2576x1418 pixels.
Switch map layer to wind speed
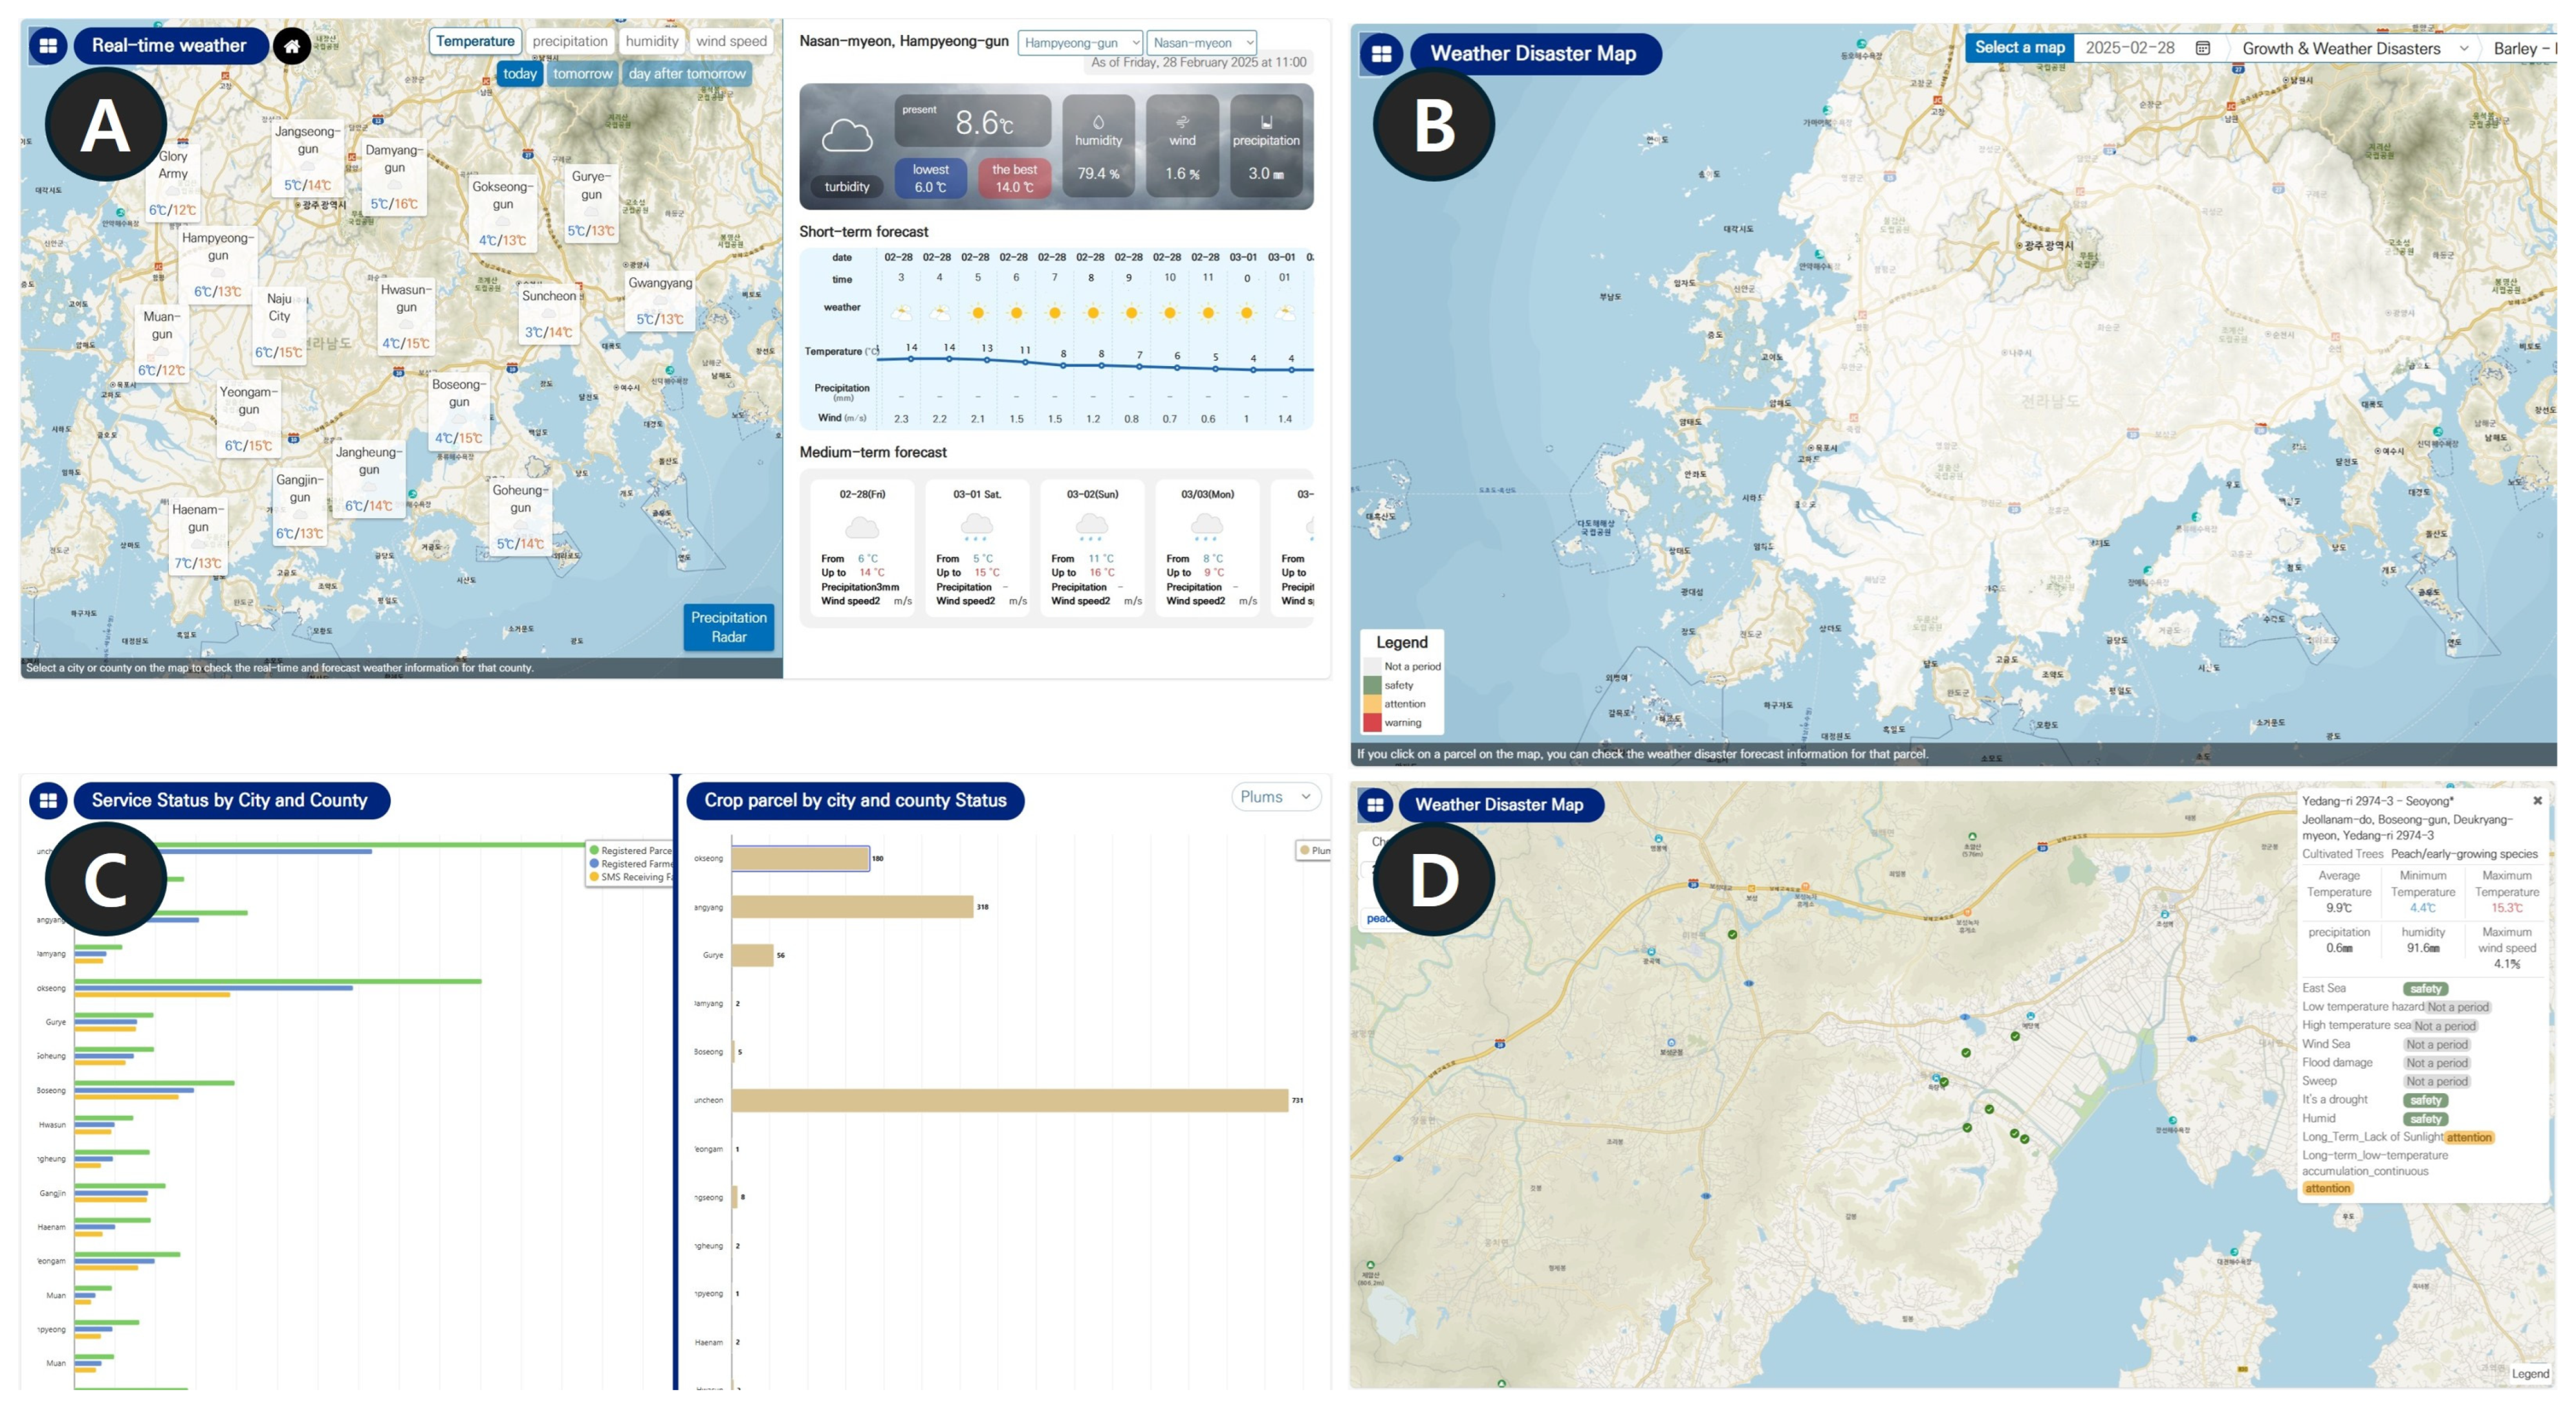731,41
